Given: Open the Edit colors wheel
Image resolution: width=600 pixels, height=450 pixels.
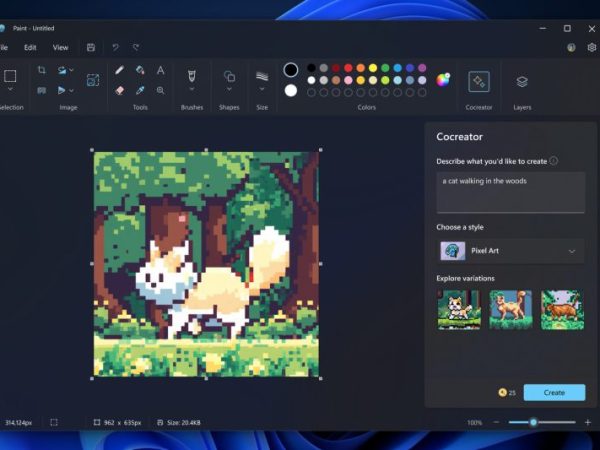Looking at the screenshot, I should (443, 80).
